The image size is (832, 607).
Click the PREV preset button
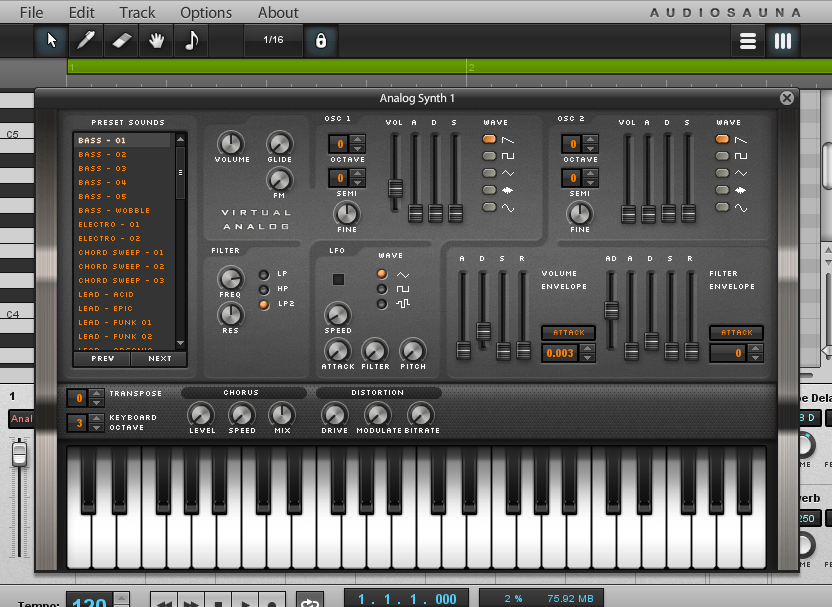coord(102,359)
